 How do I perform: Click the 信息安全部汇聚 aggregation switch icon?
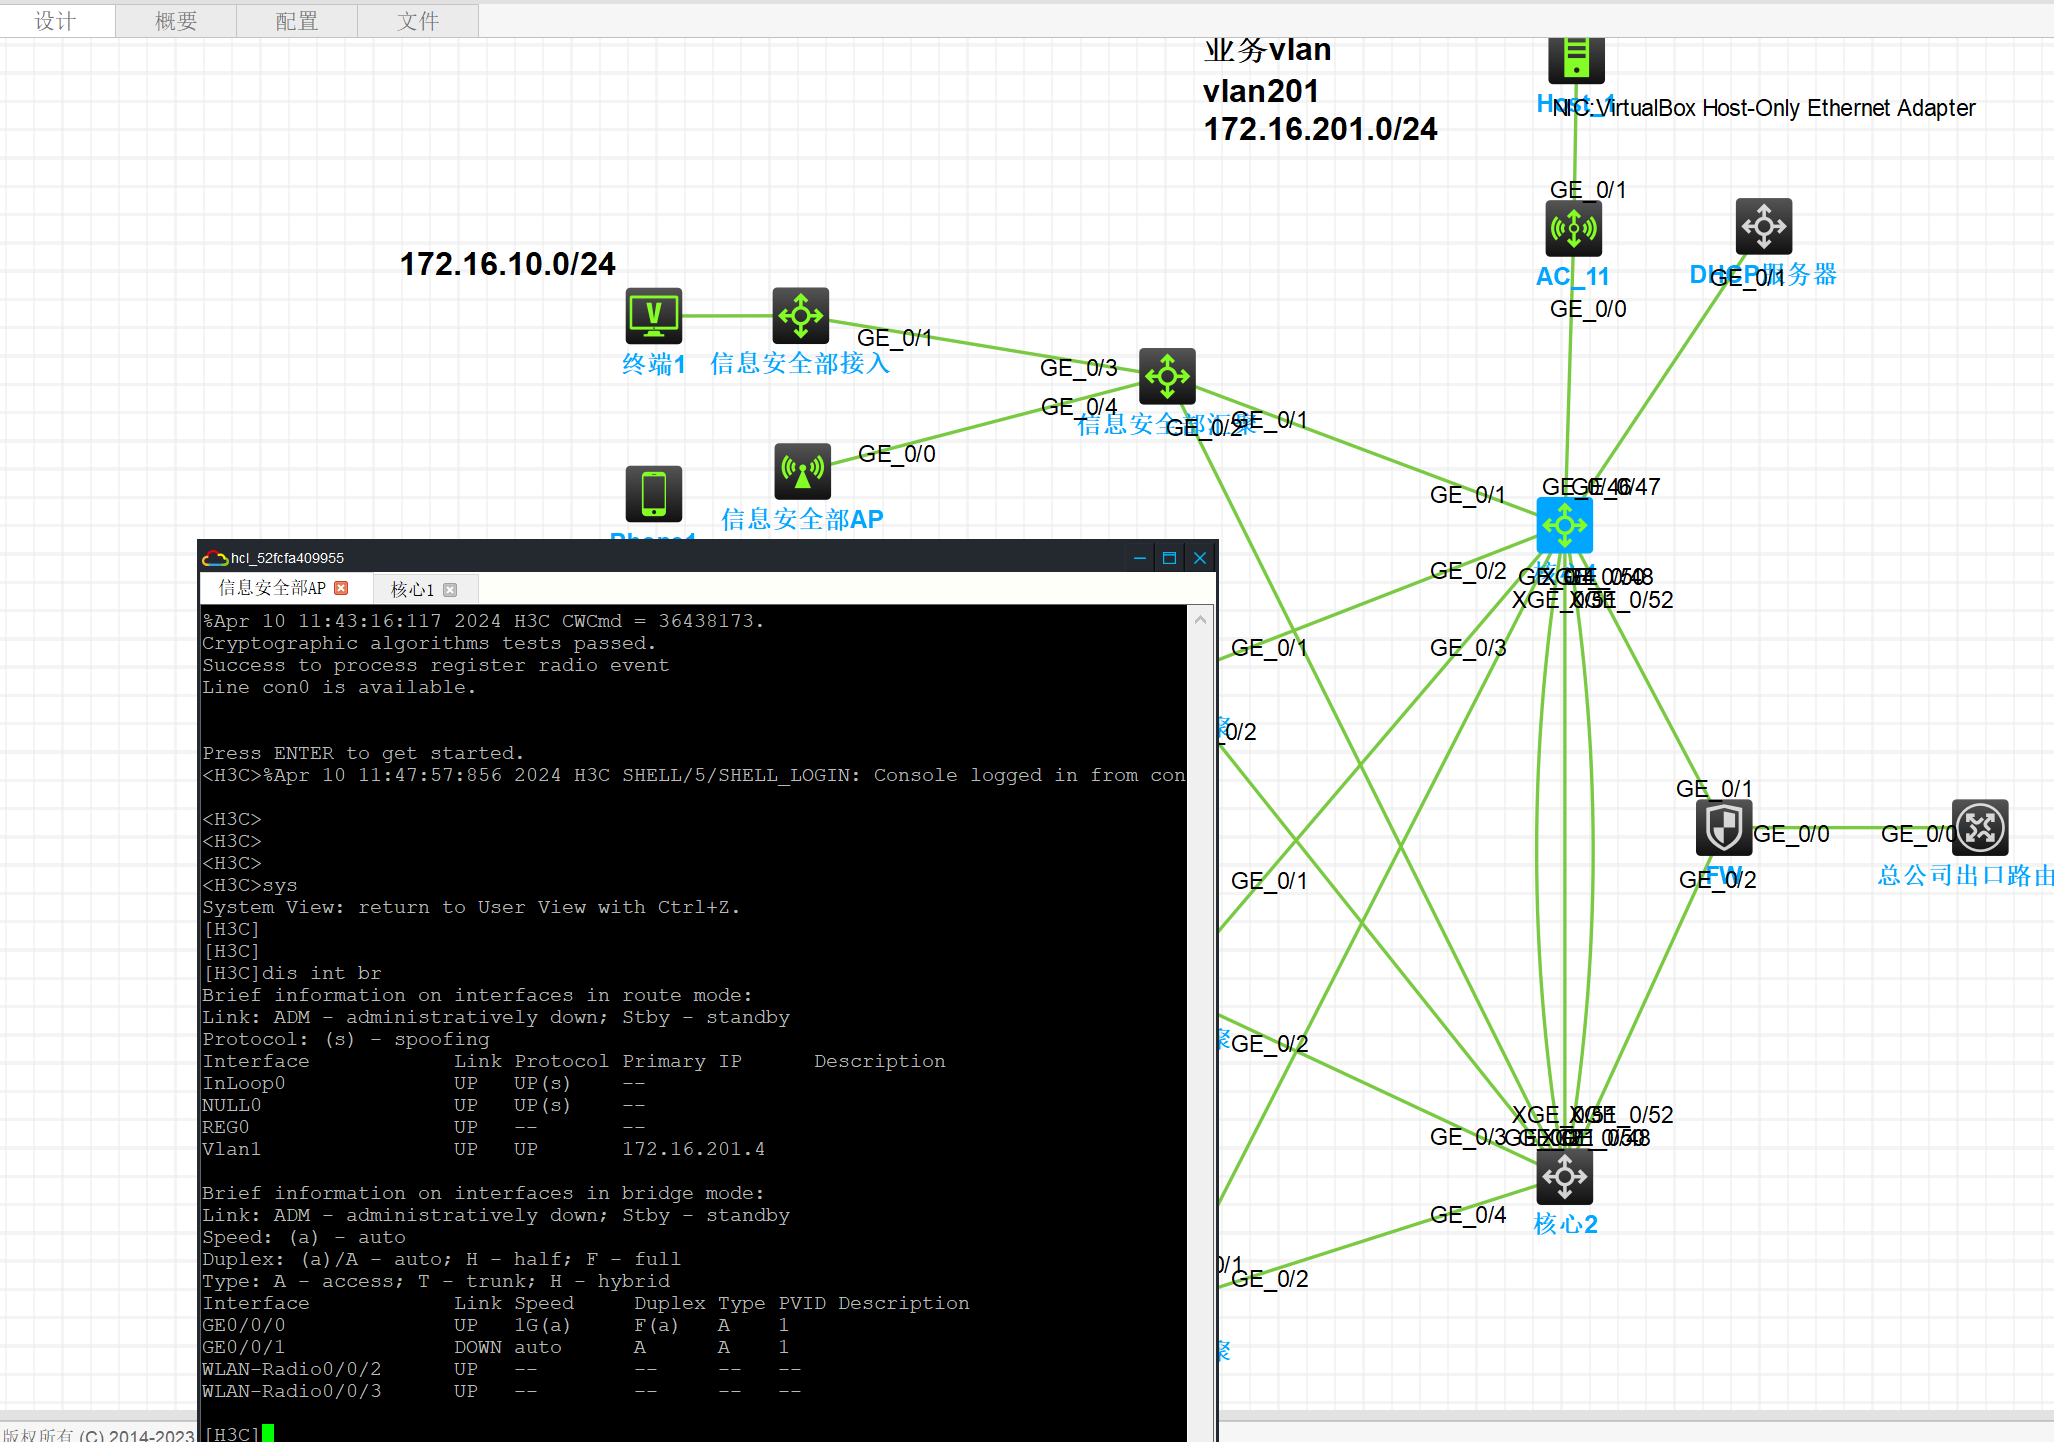tap(1167, 376)
